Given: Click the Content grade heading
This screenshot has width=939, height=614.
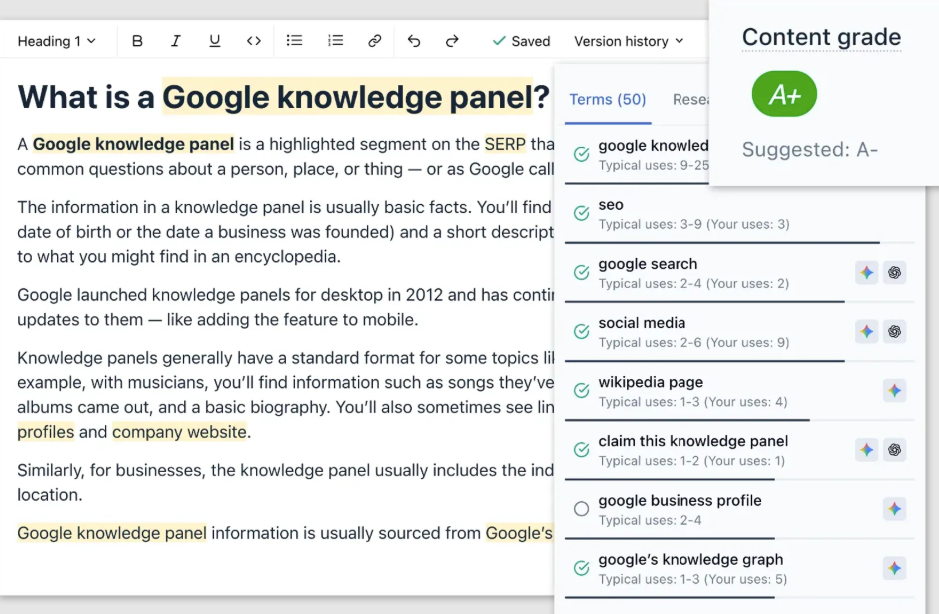Looking at the screenshot, I should pos(821,37).
